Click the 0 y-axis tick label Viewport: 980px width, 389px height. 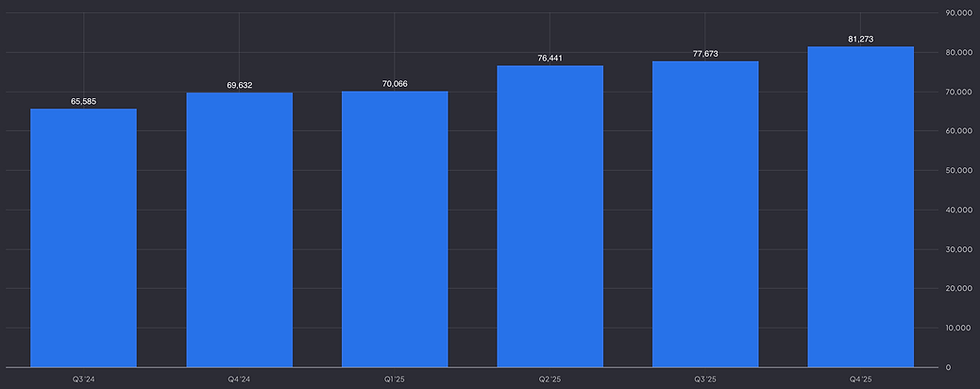tap(948, 367)
